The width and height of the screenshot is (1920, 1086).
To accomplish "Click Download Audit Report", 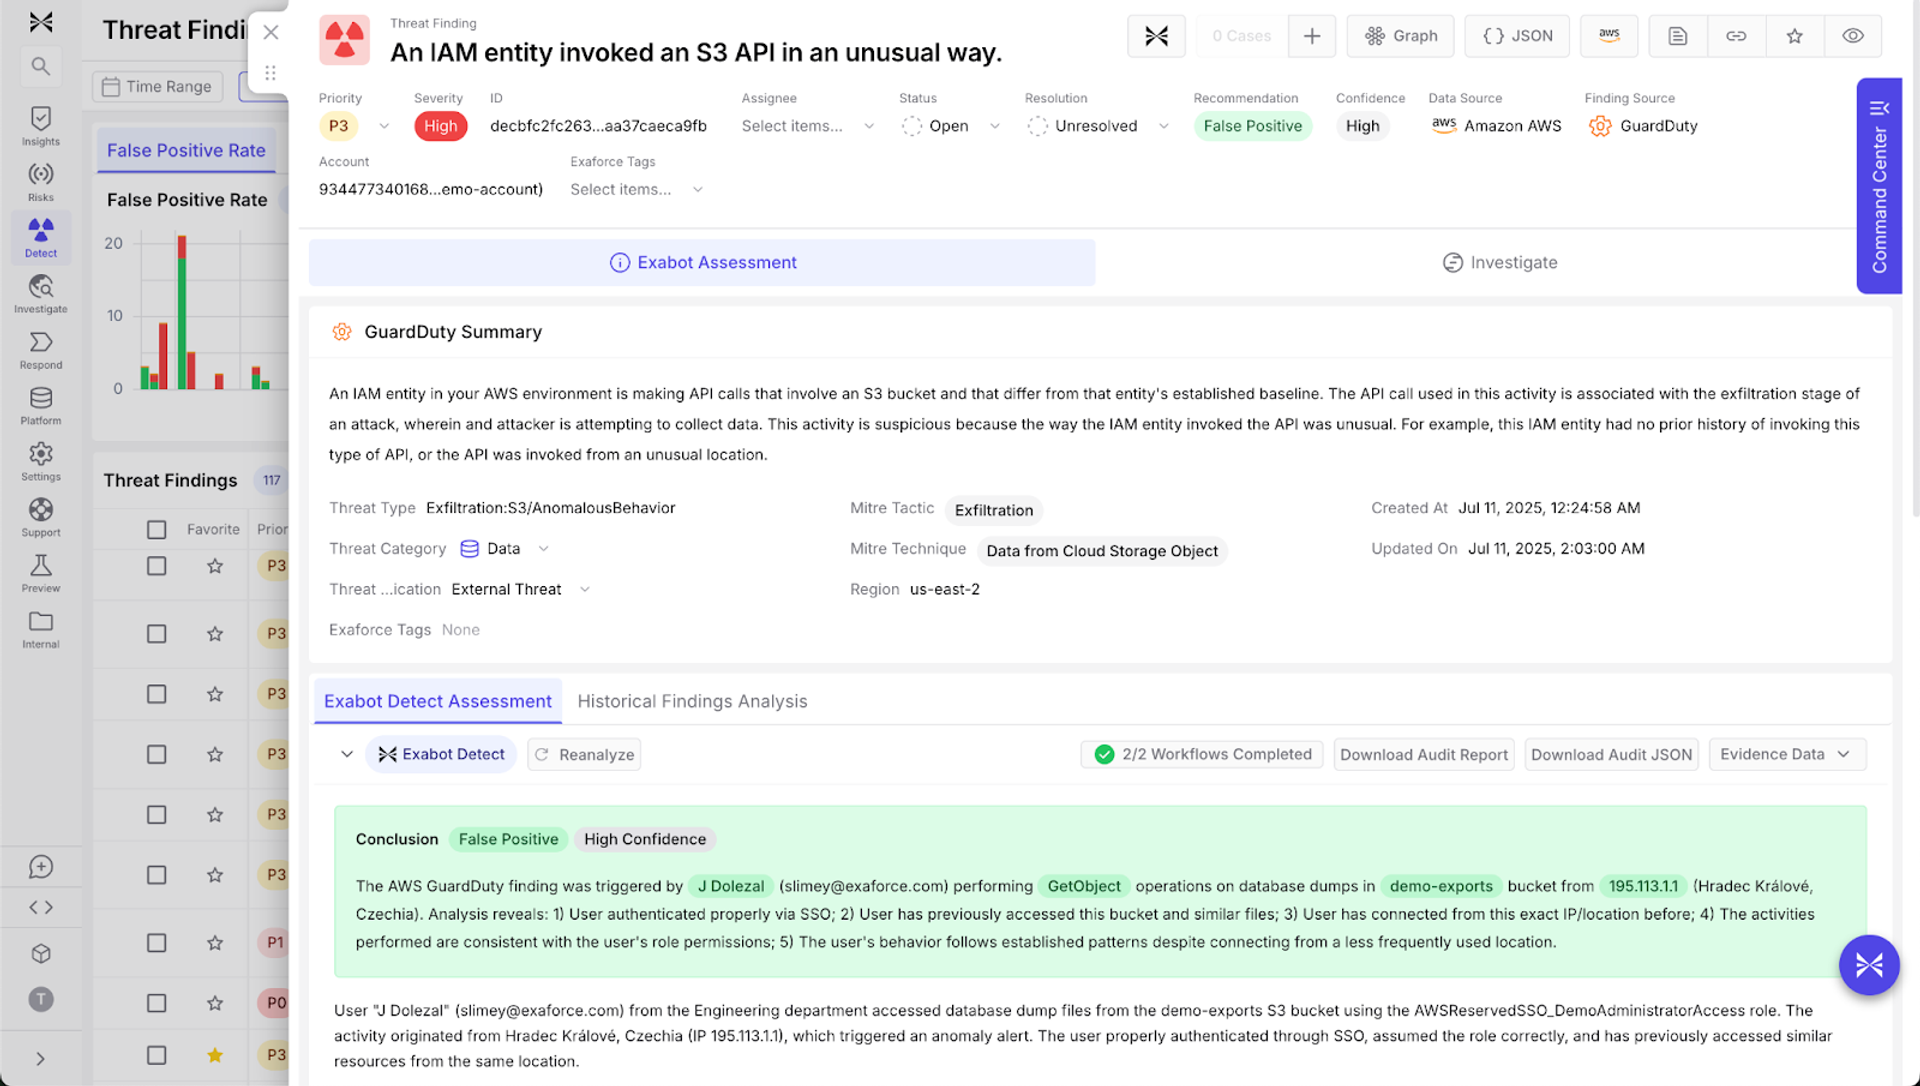I will (x=1424, y=754).
